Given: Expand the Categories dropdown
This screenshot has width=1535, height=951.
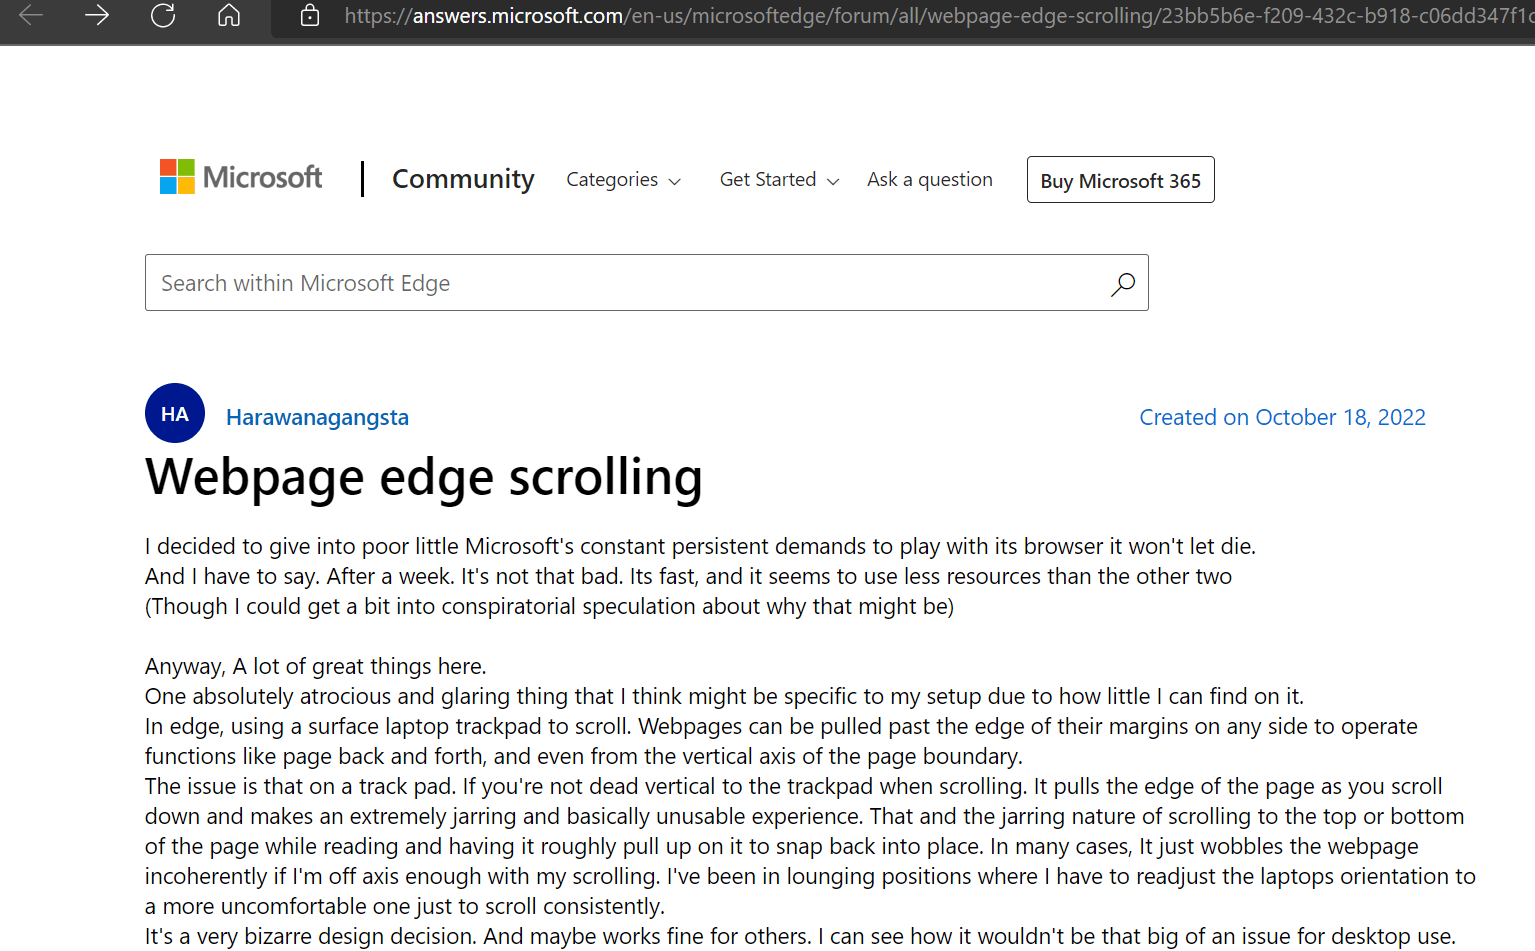Looking at the screenshot, I should (623, 179).
